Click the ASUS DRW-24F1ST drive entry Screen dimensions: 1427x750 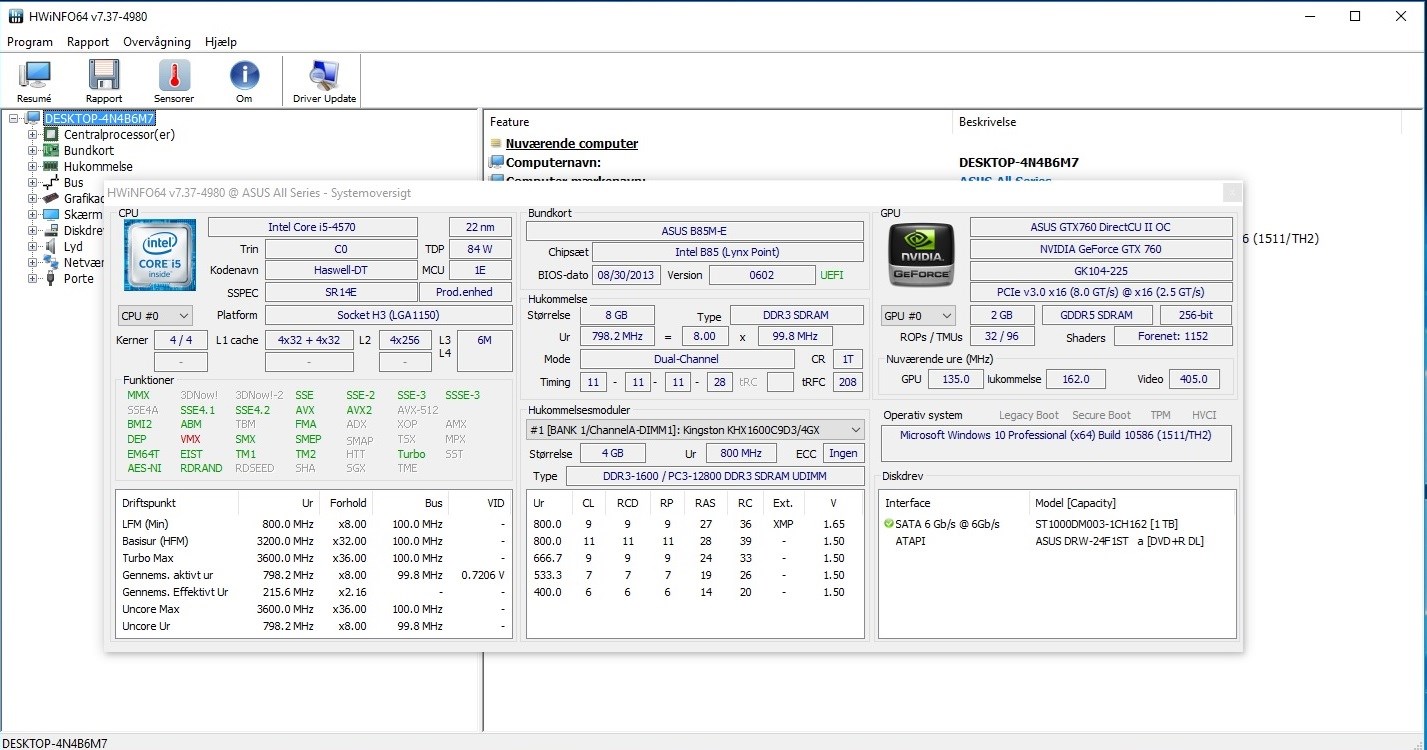point(1120,541)
